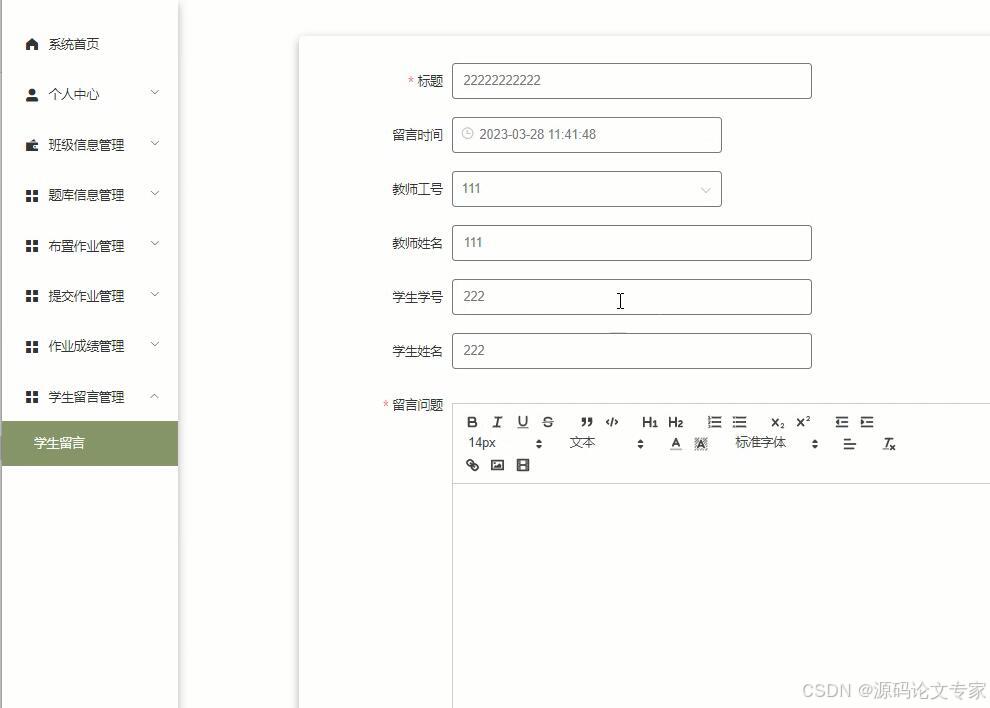The width and height of the screenshot is (990, 708).
Task: Open the 标准字体 font family dropdown
Action: (x=770, y=442)
